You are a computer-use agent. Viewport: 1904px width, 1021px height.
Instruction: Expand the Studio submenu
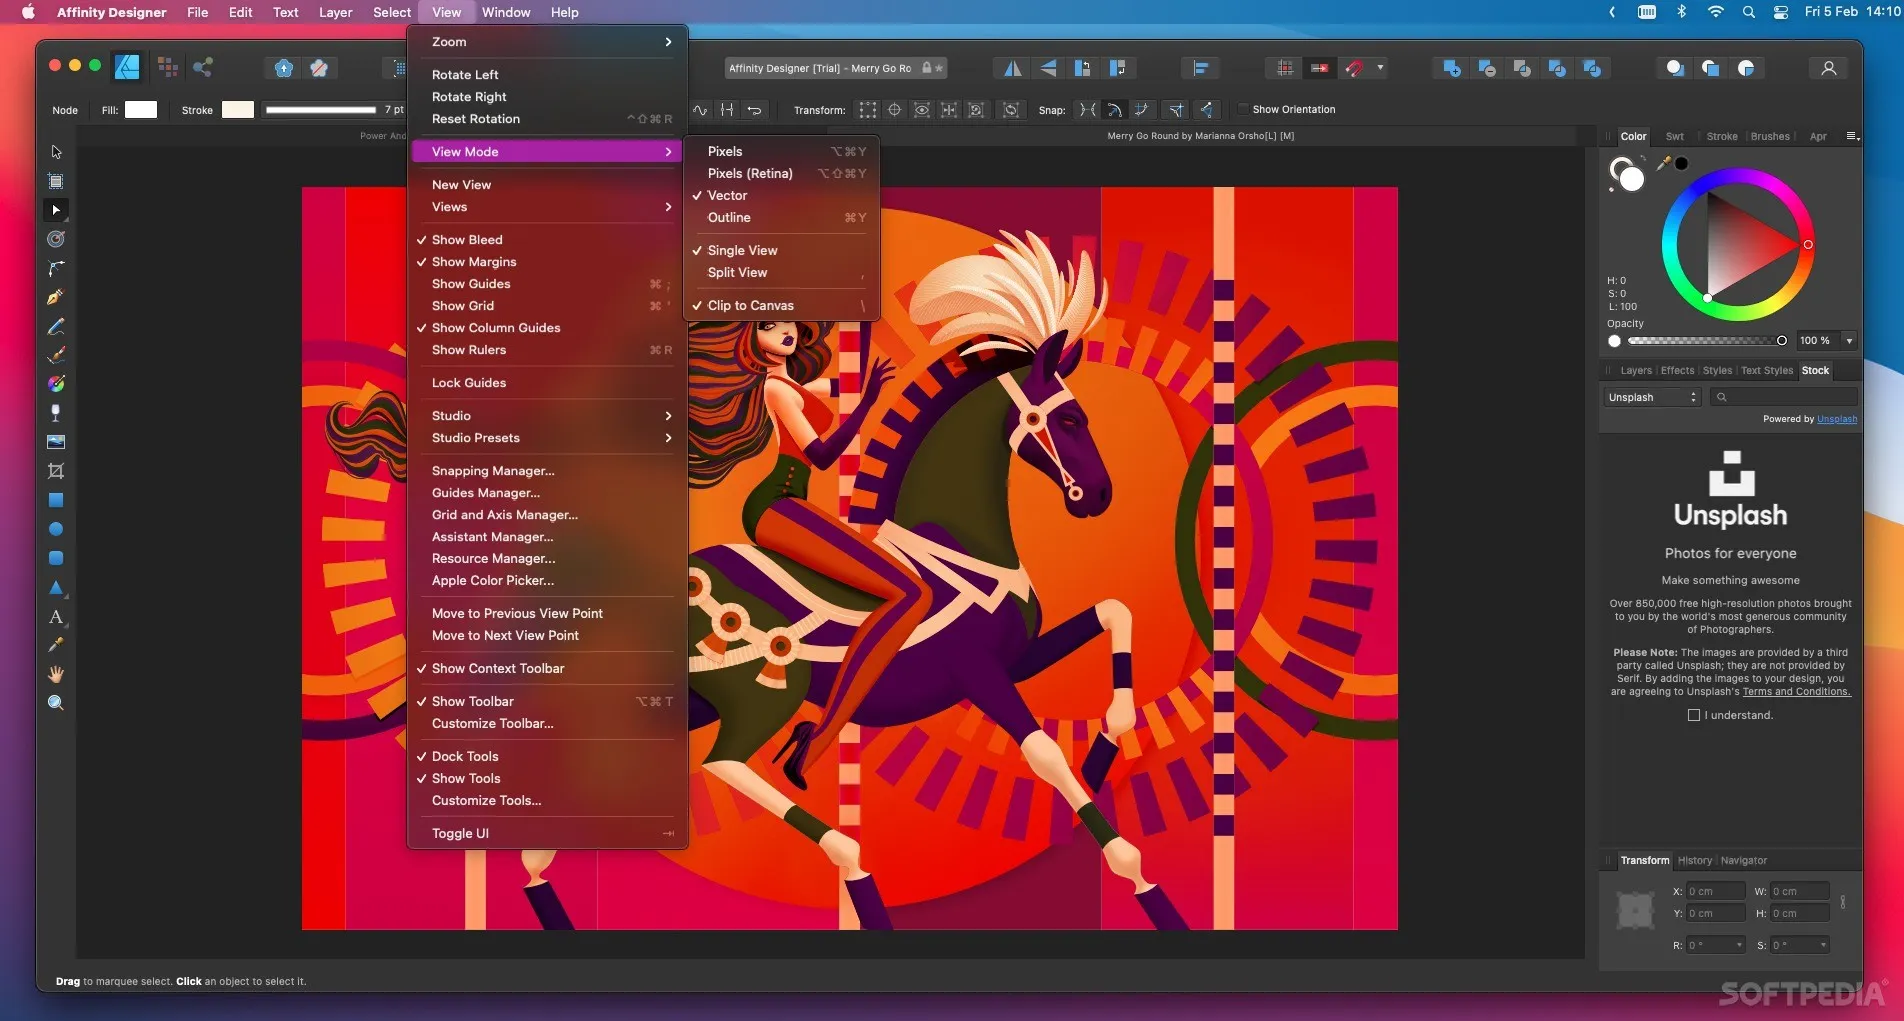click(x=547, y=416)
